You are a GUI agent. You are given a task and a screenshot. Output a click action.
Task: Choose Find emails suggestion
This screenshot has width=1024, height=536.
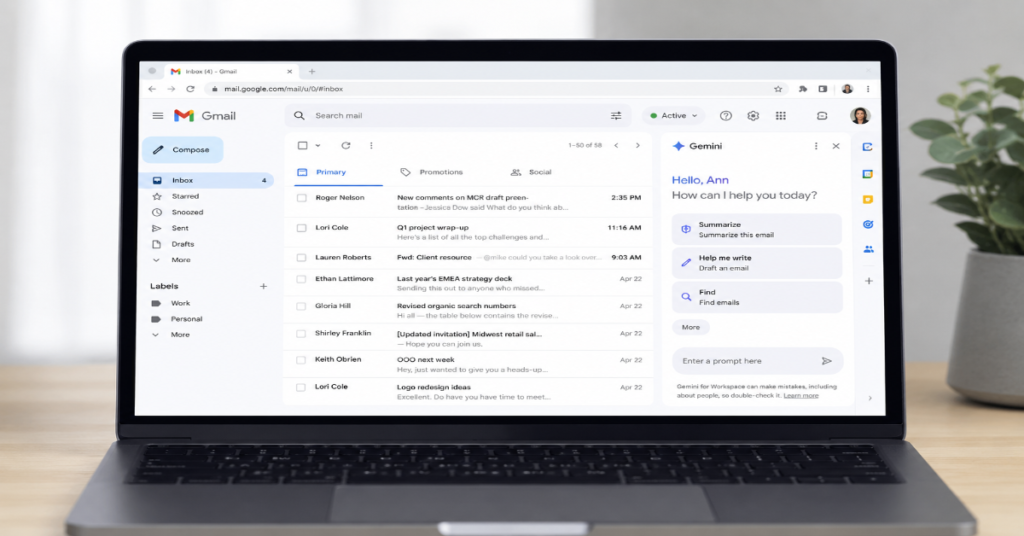click(757, 297)
